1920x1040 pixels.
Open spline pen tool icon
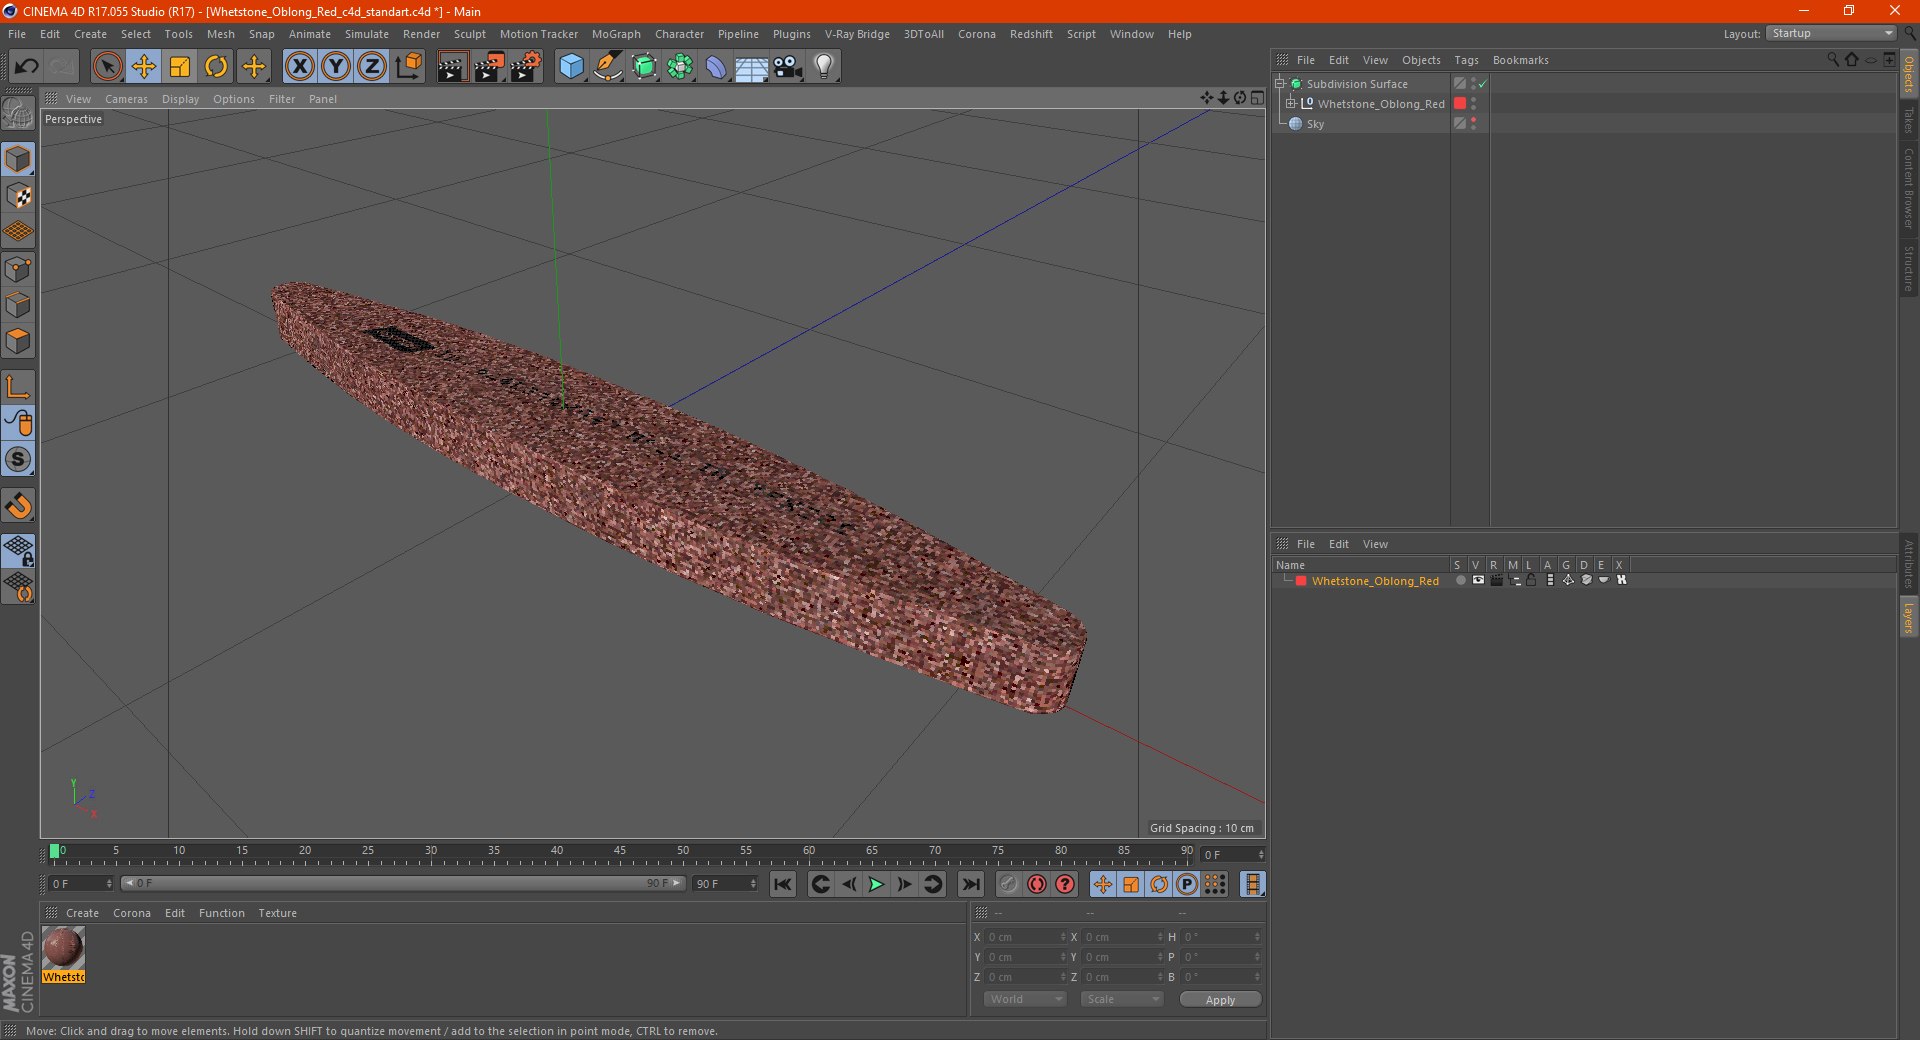tap(608, 67)
